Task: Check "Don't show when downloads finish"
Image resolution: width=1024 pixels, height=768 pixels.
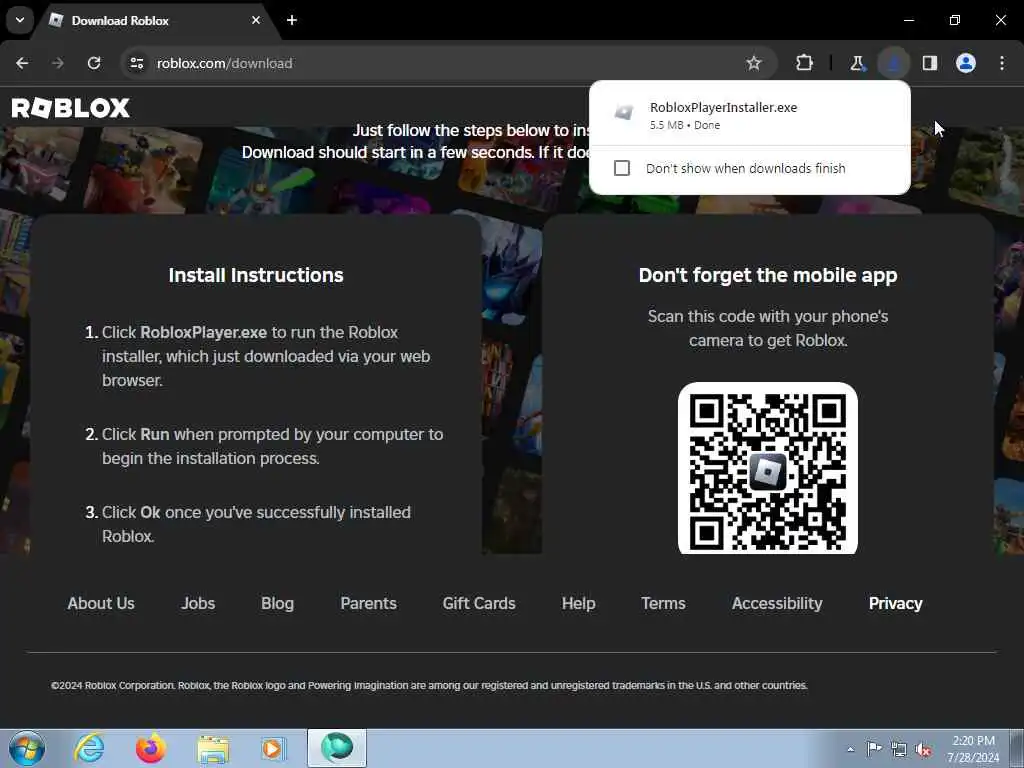Action: pos(622,168)
